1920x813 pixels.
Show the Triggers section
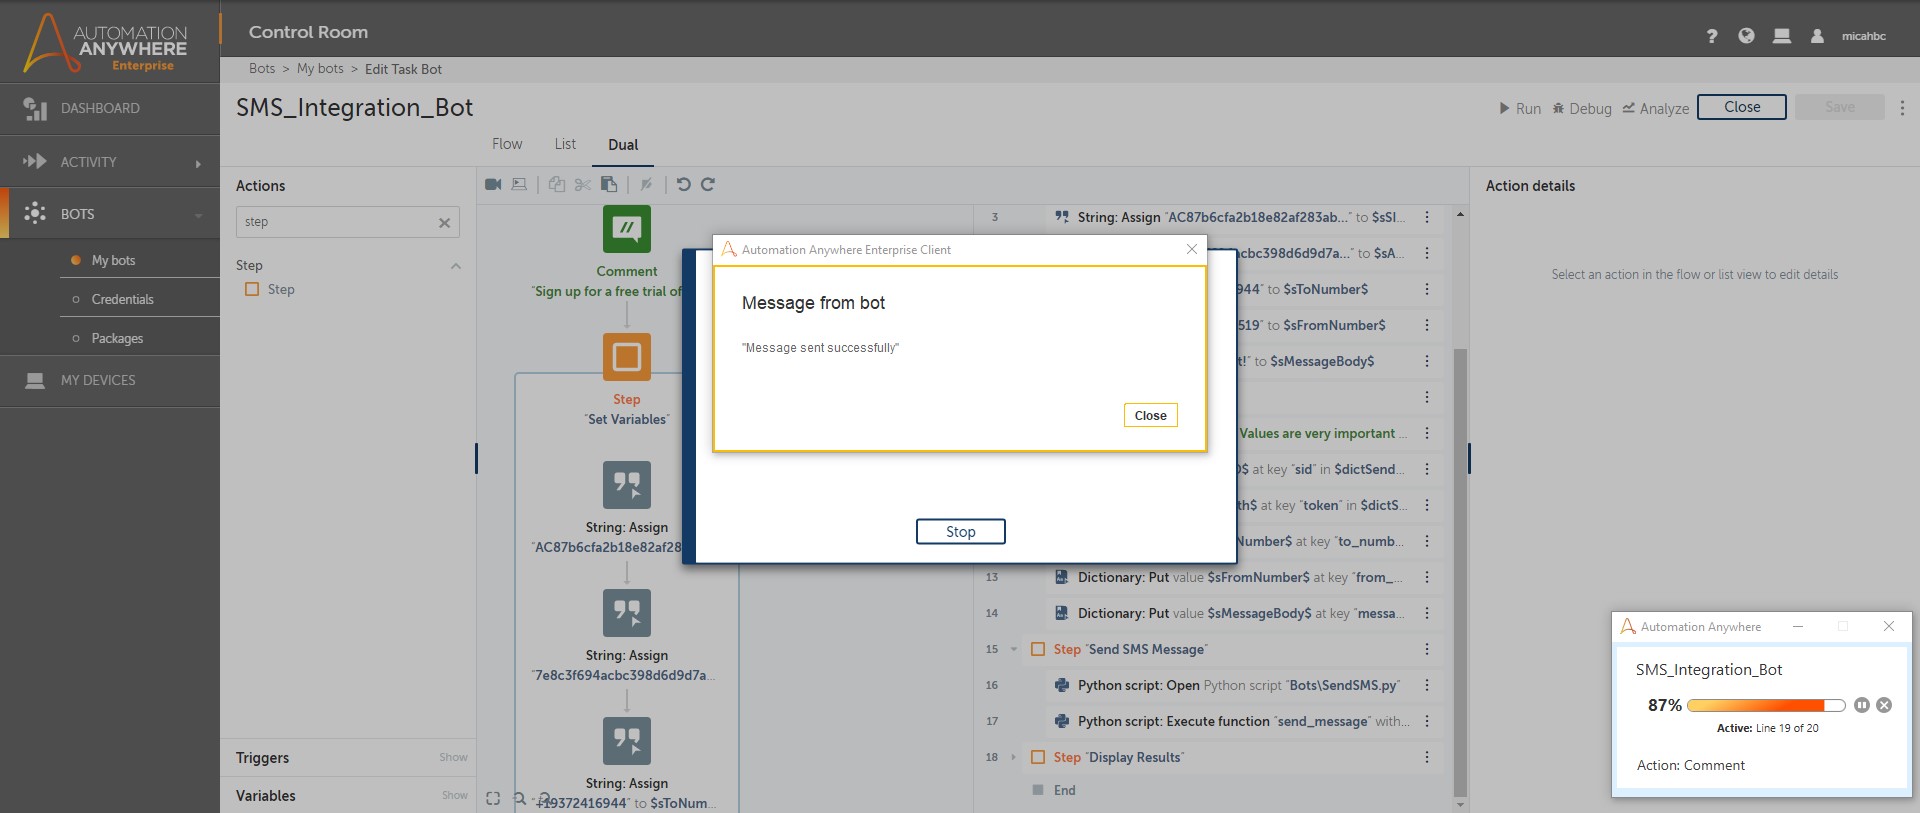click(x=453, y=757)
